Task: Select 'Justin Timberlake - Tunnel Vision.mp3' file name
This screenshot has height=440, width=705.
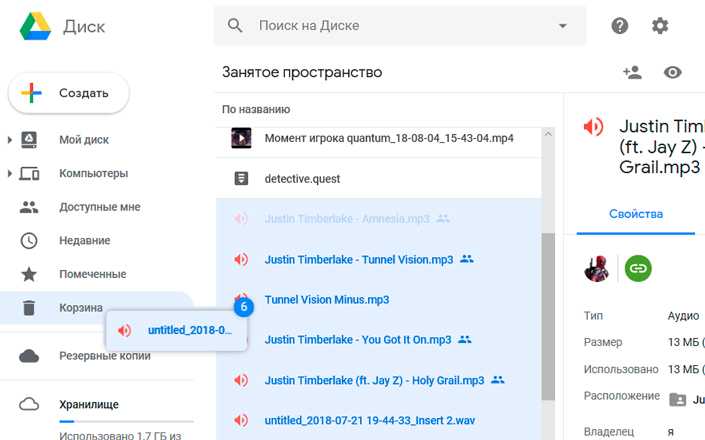Action: tap(359, 259)
